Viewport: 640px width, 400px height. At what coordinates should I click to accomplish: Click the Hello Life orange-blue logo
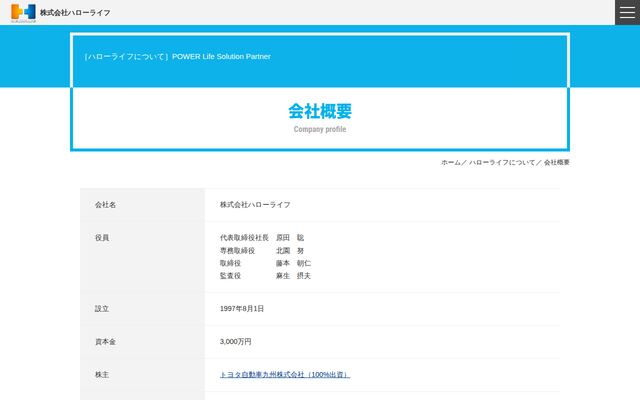pyautogui.click(x=23, y=13)
